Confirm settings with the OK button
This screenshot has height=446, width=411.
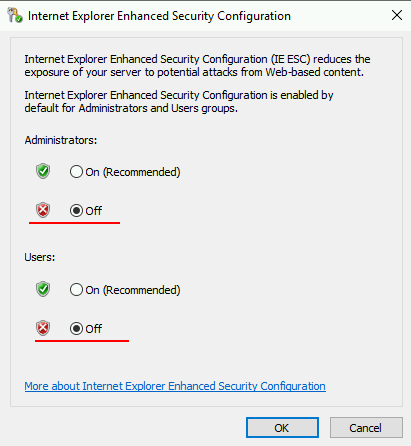(x=282, y=428)
